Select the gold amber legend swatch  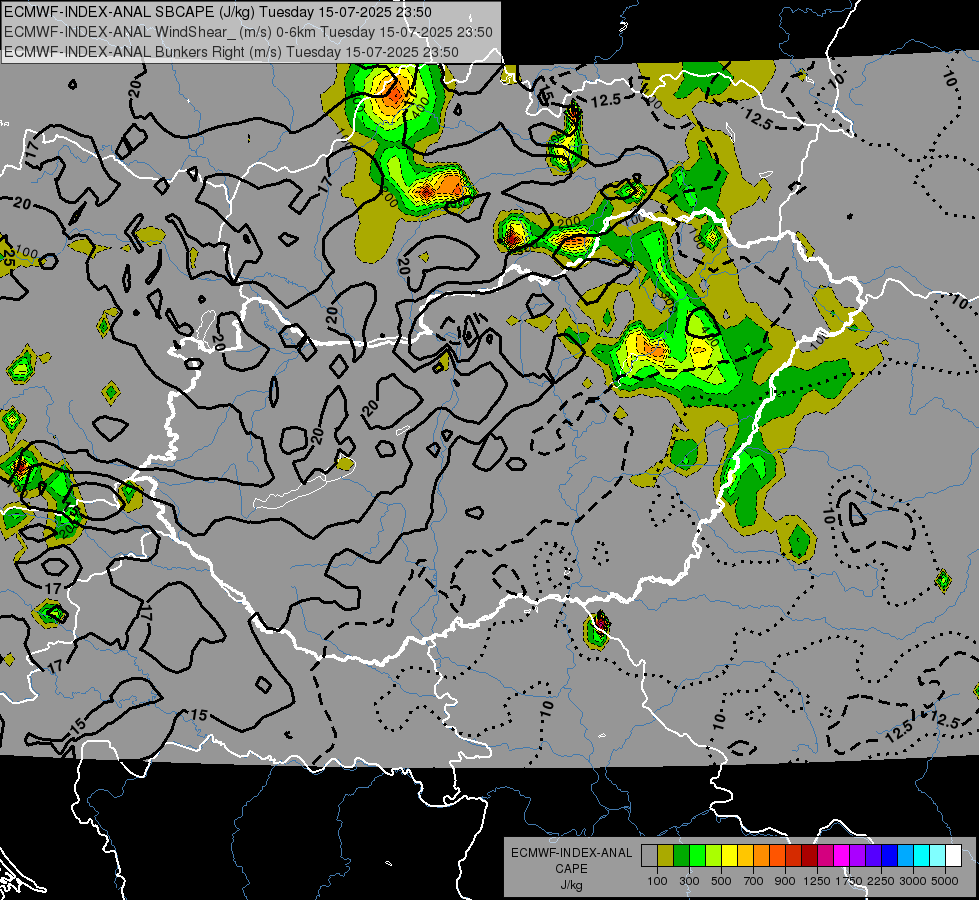745,855
